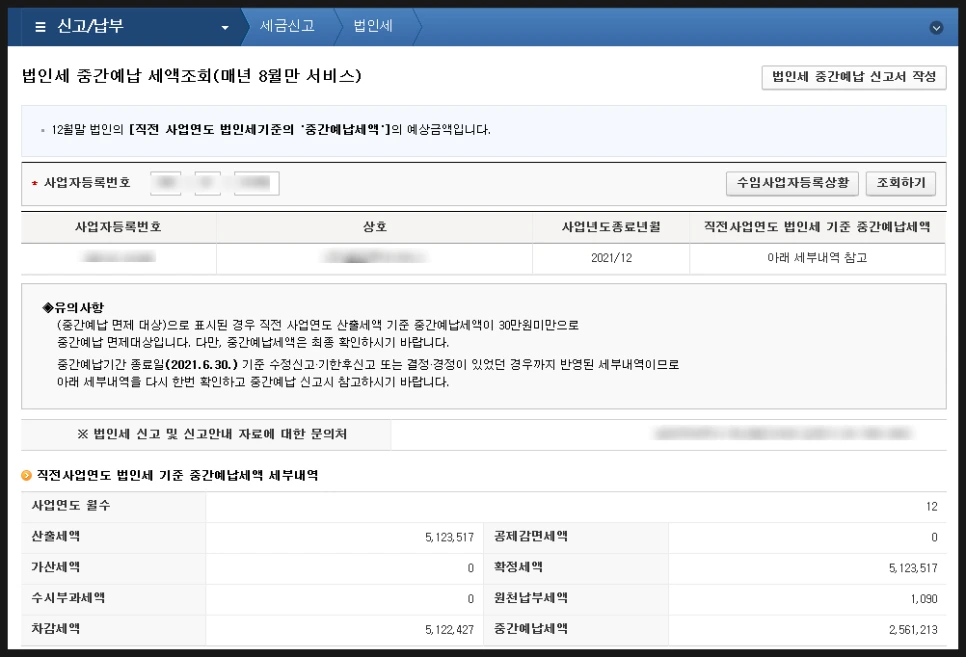Open 법인세 중간예납 신고서 작성
This screenshot has height=657, width=966.
[852, 77]
